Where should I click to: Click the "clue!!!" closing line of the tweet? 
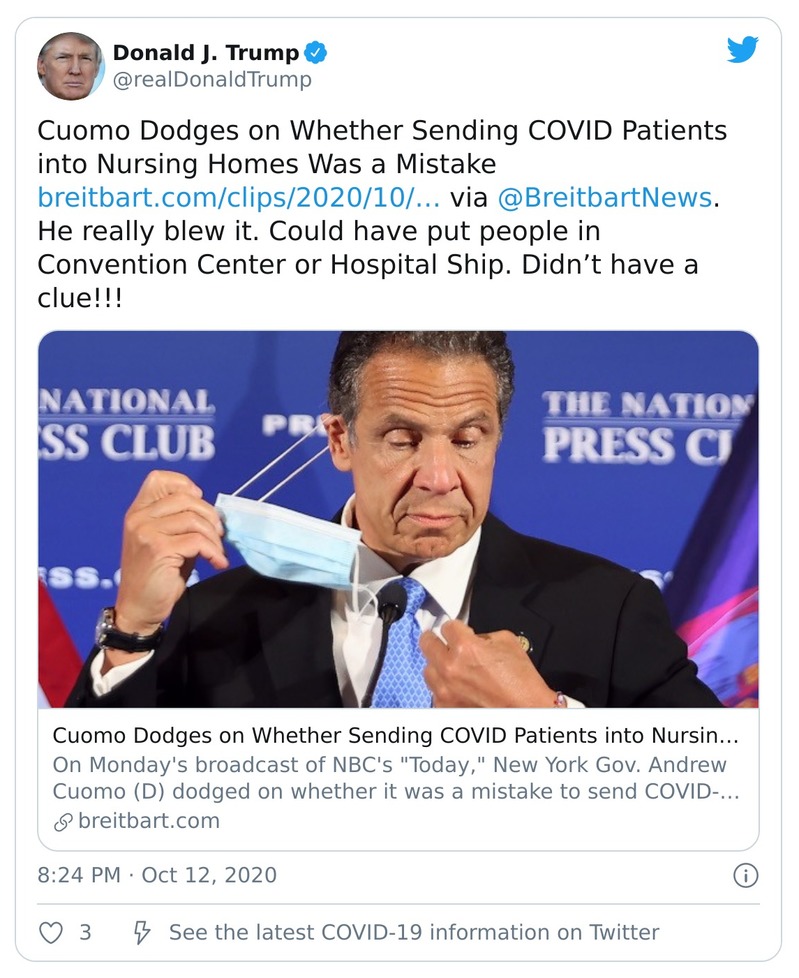80,298
